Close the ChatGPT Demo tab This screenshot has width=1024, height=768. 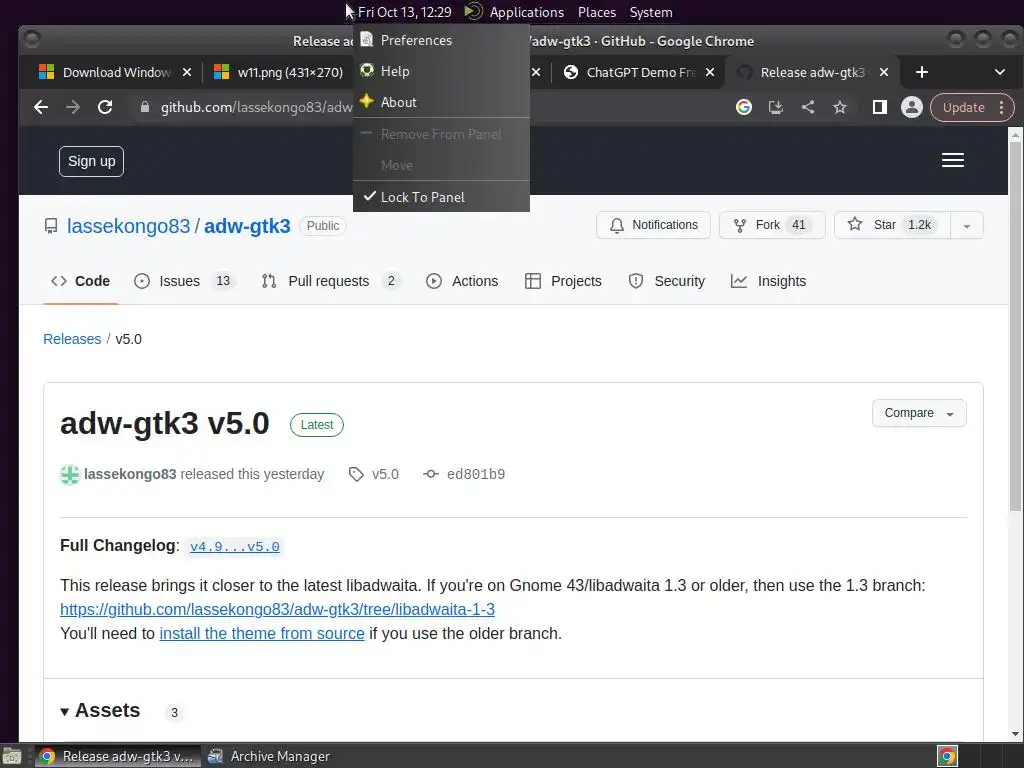pyautogui.click(x=710, y=72)
